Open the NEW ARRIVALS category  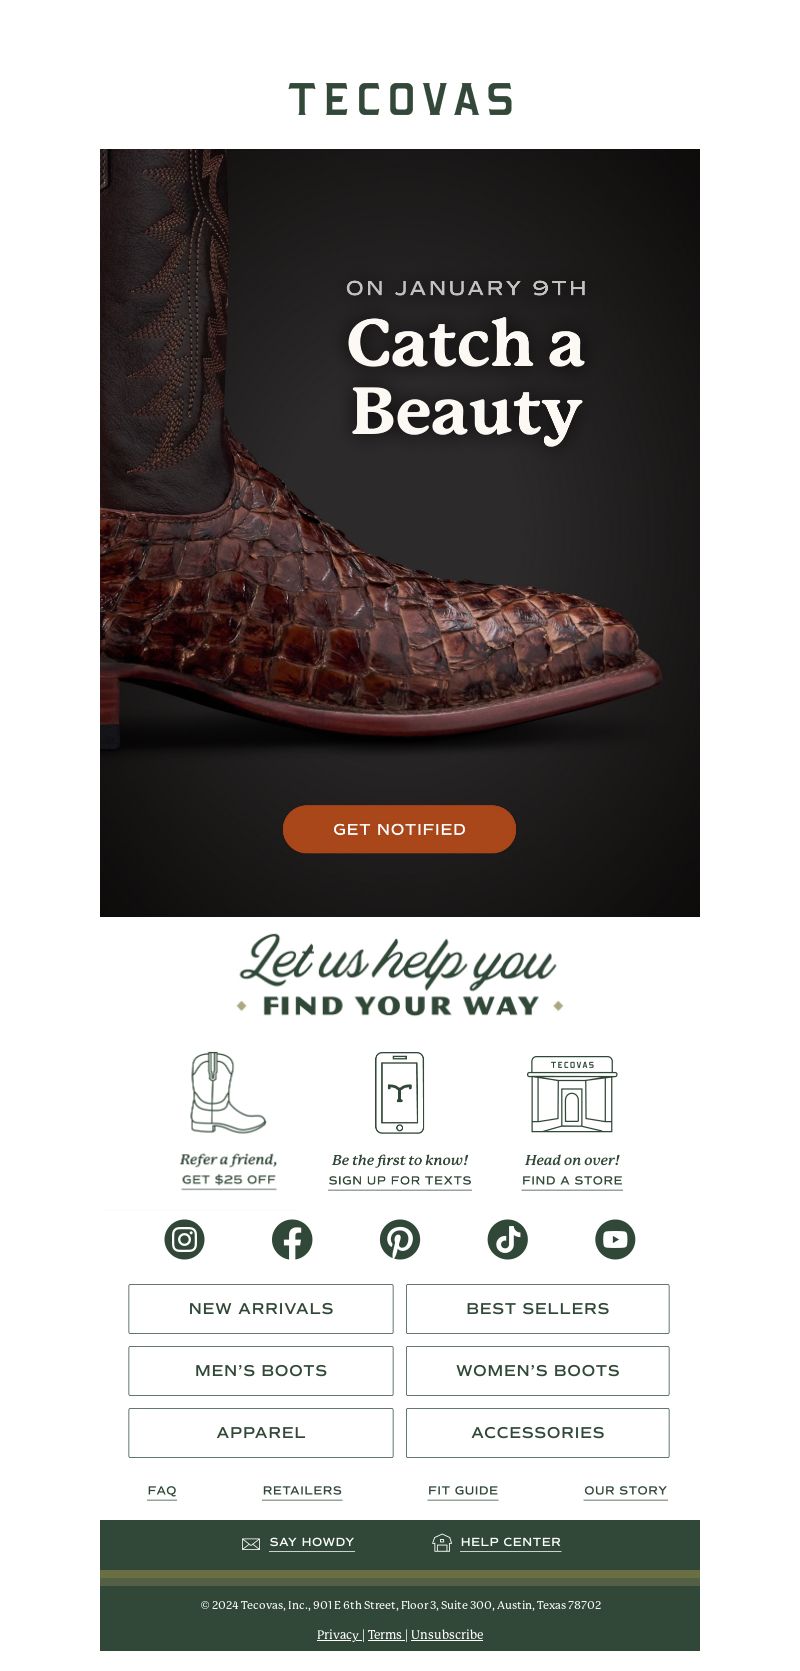tap(261, 1309)
